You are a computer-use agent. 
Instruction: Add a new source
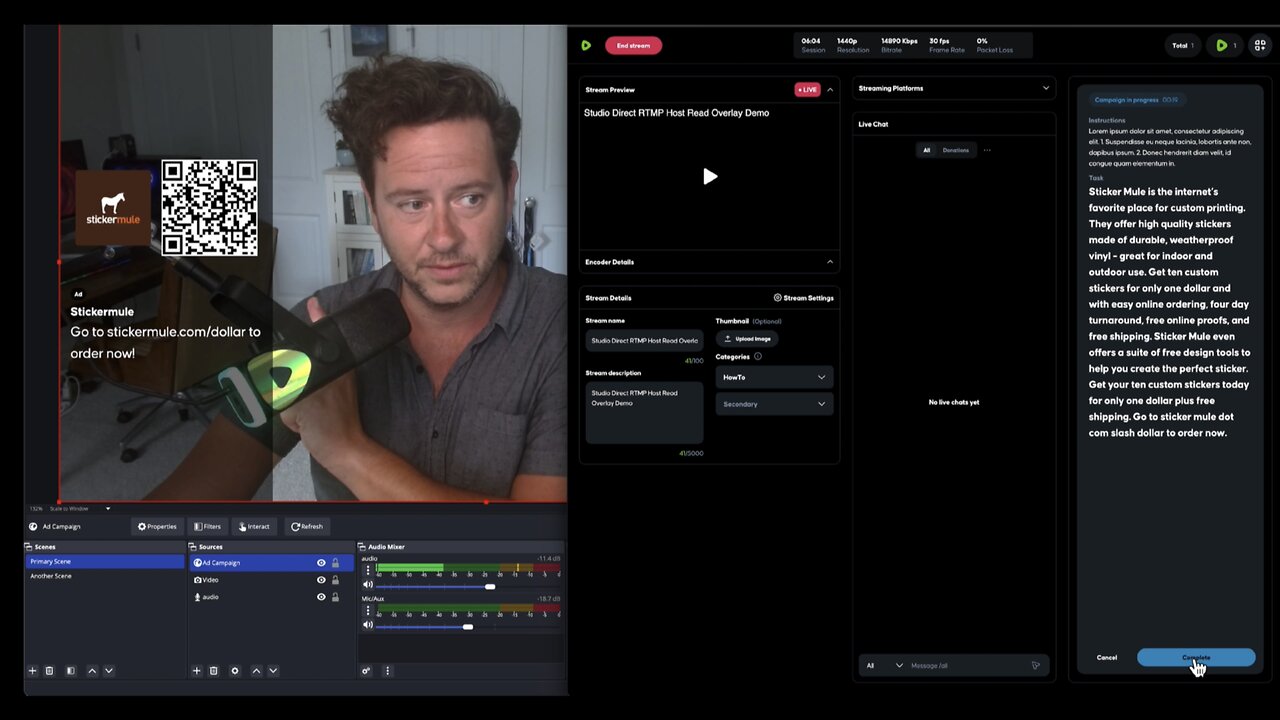click(196, 671)
